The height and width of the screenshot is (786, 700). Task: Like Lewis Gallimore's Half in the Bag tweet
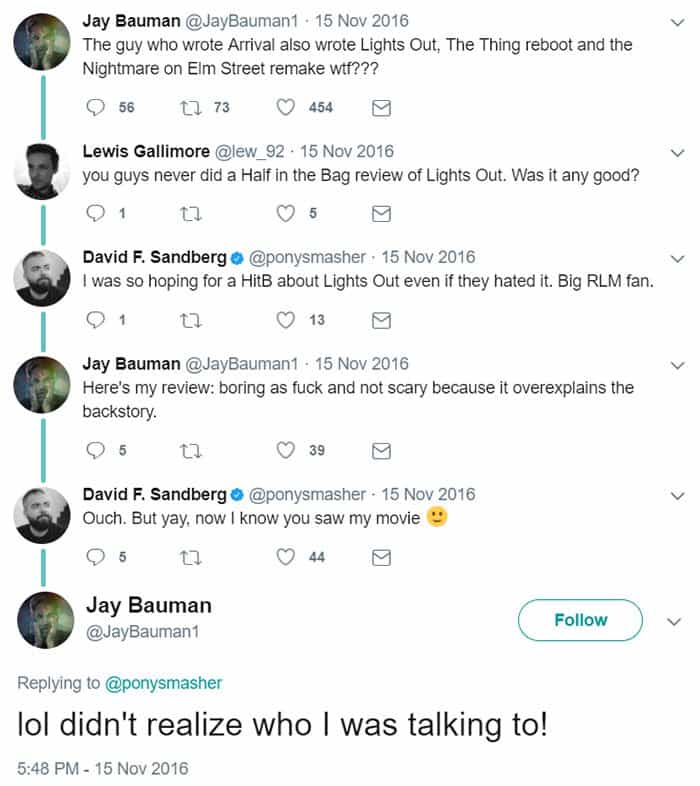pyautogui.click(x=287, y=213)
